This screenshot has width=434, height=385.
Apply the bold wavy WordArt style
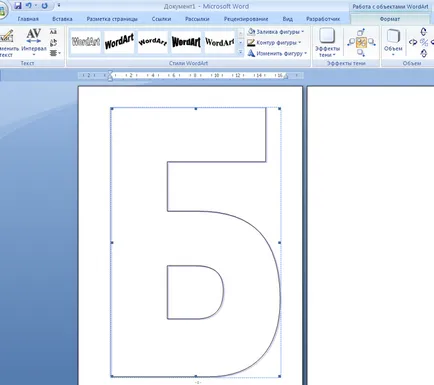tap(186, 42)
